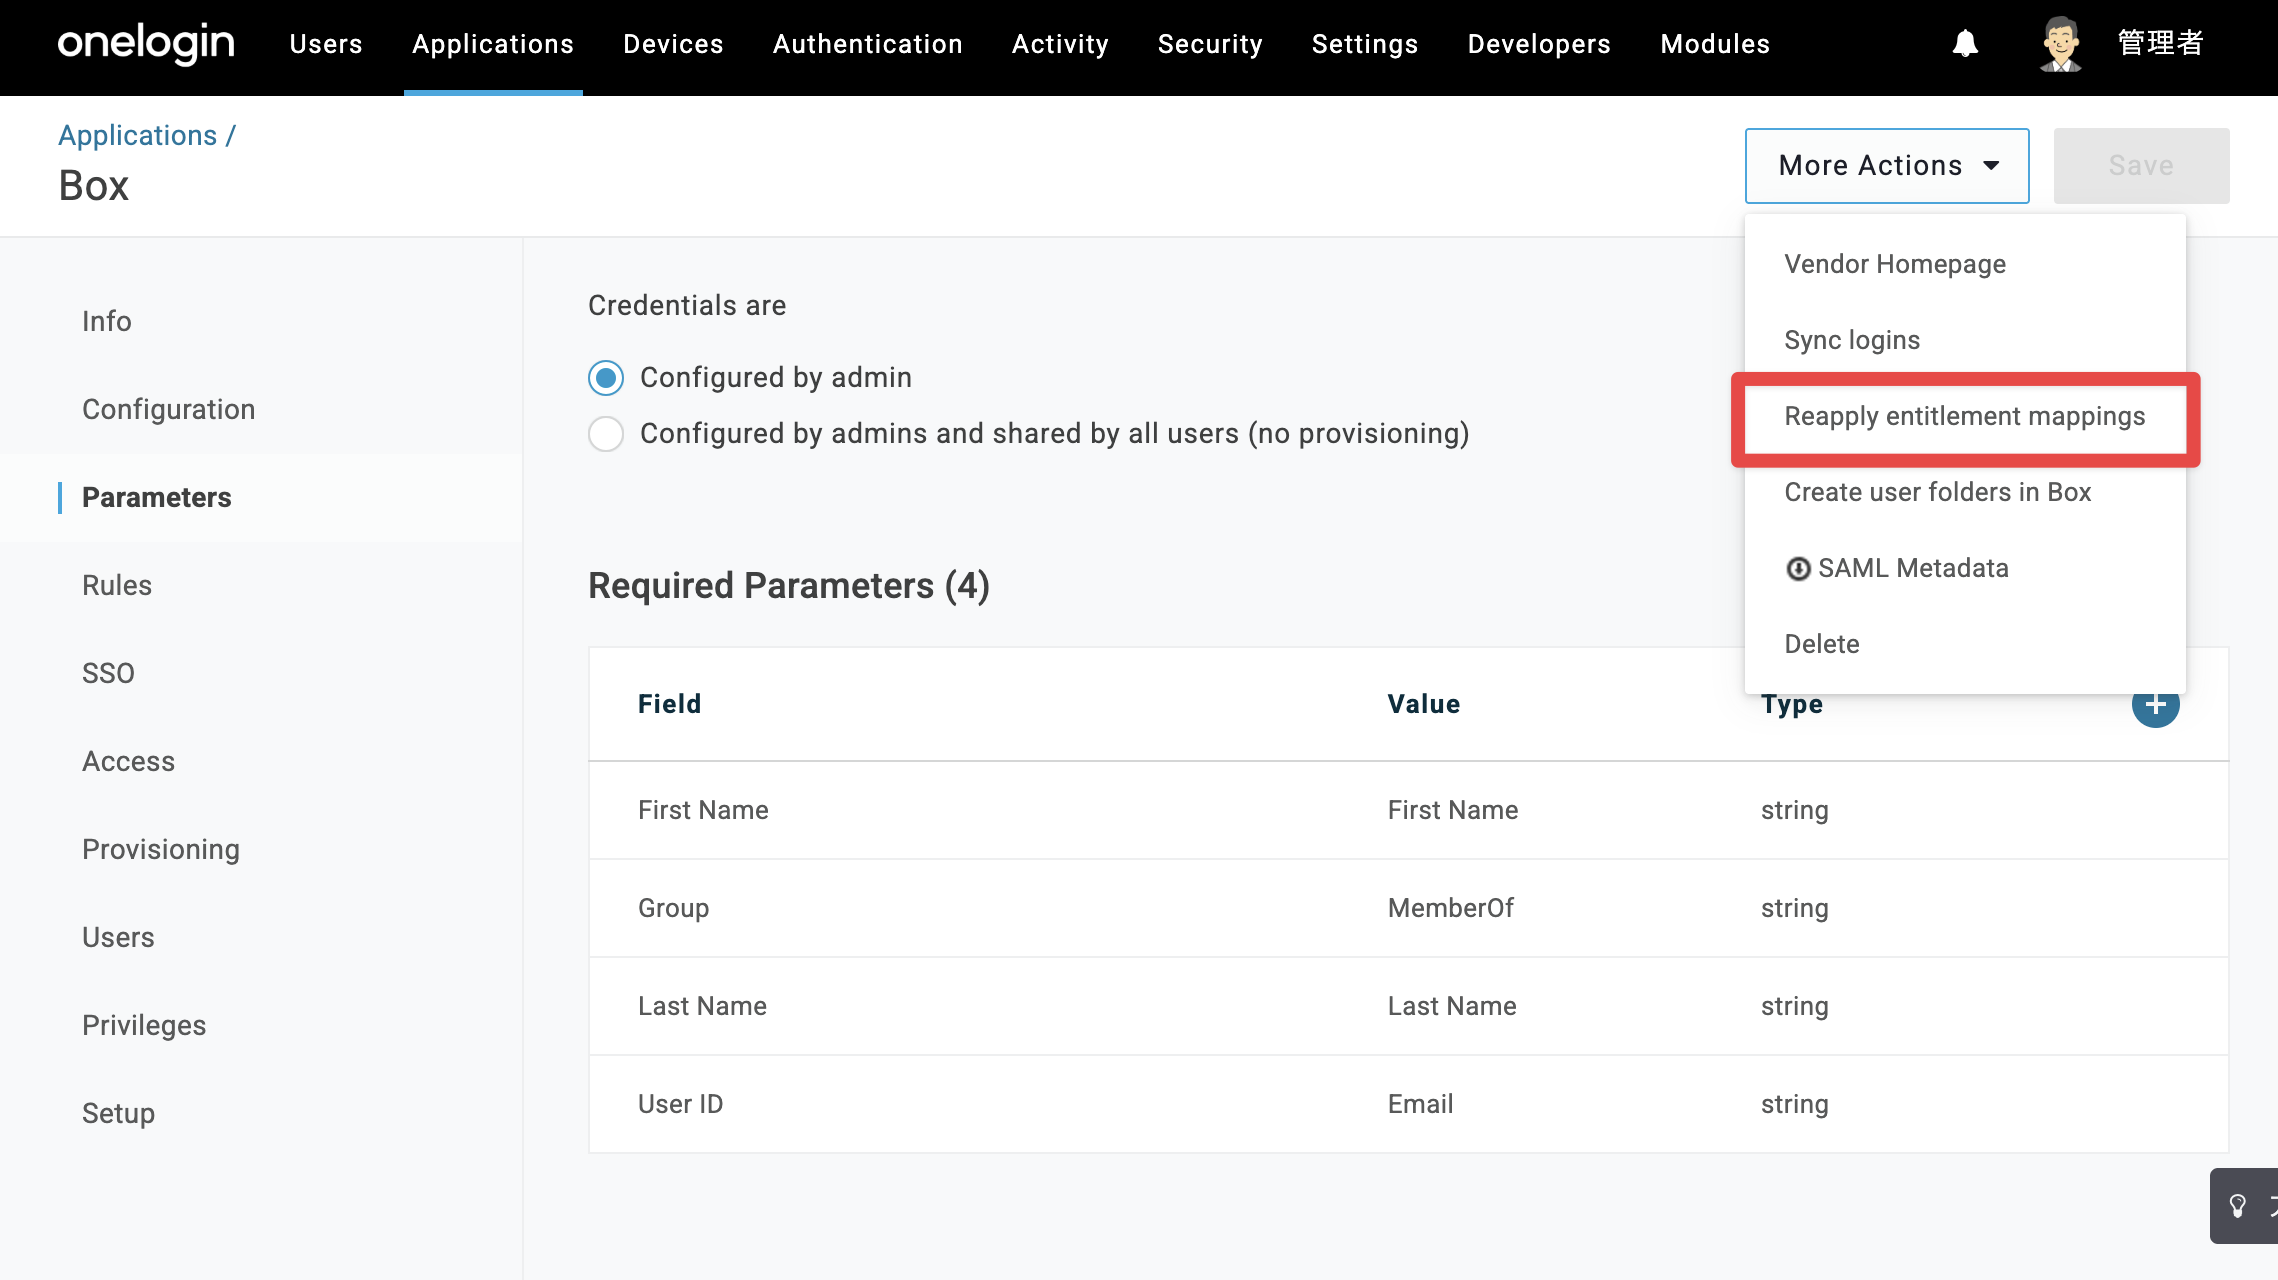Image resolution: width=2278 pixels, height=1280 pixels.
Task: Open the Last Name parameter row
Action: point(1408,1006)
